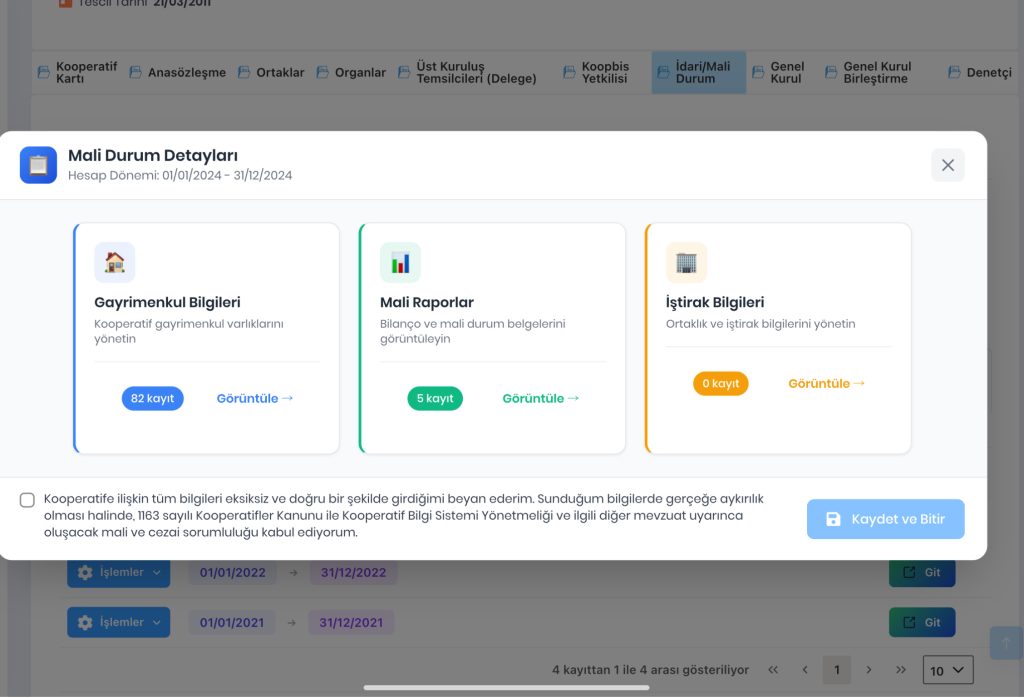Click the folder icon next to Anasözleşme
This screenshot has width=1024, height=697.
[x=135, y=73]
